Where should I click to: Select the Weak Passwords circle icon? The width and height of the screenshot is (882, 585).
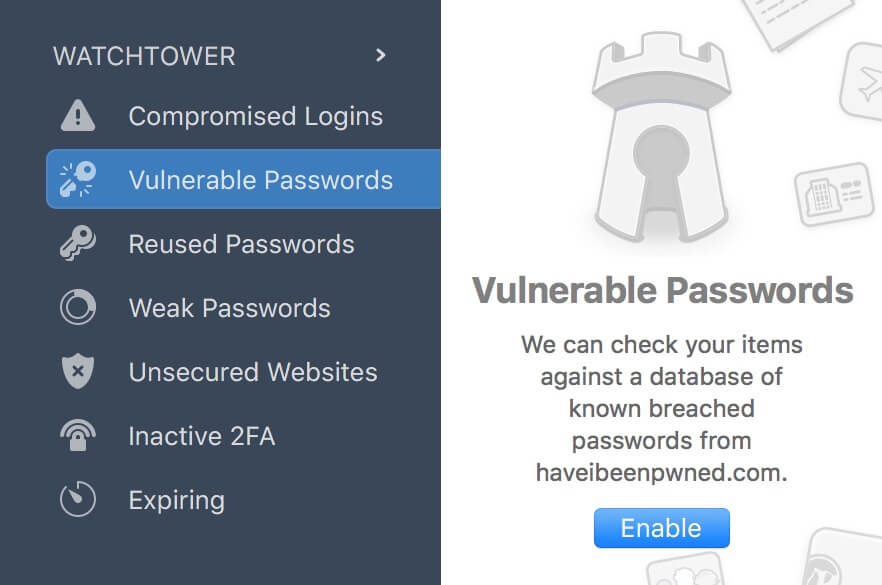tap(76, 308)
